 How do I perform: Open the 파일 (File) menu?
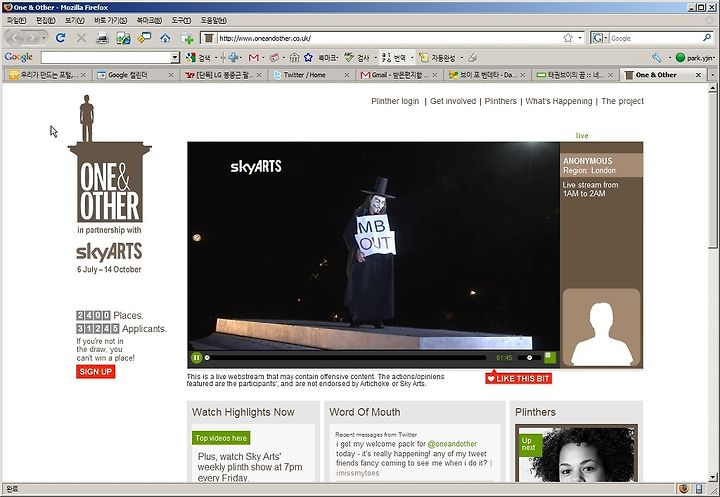(16, 20)
